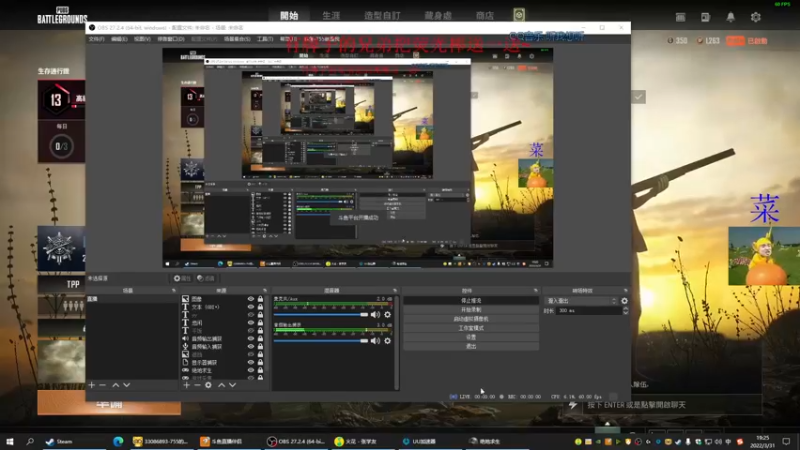Viewport: 800px width, 450px height.
Task: Click the 退出 button in Controls
Action: tap(471, 346)
